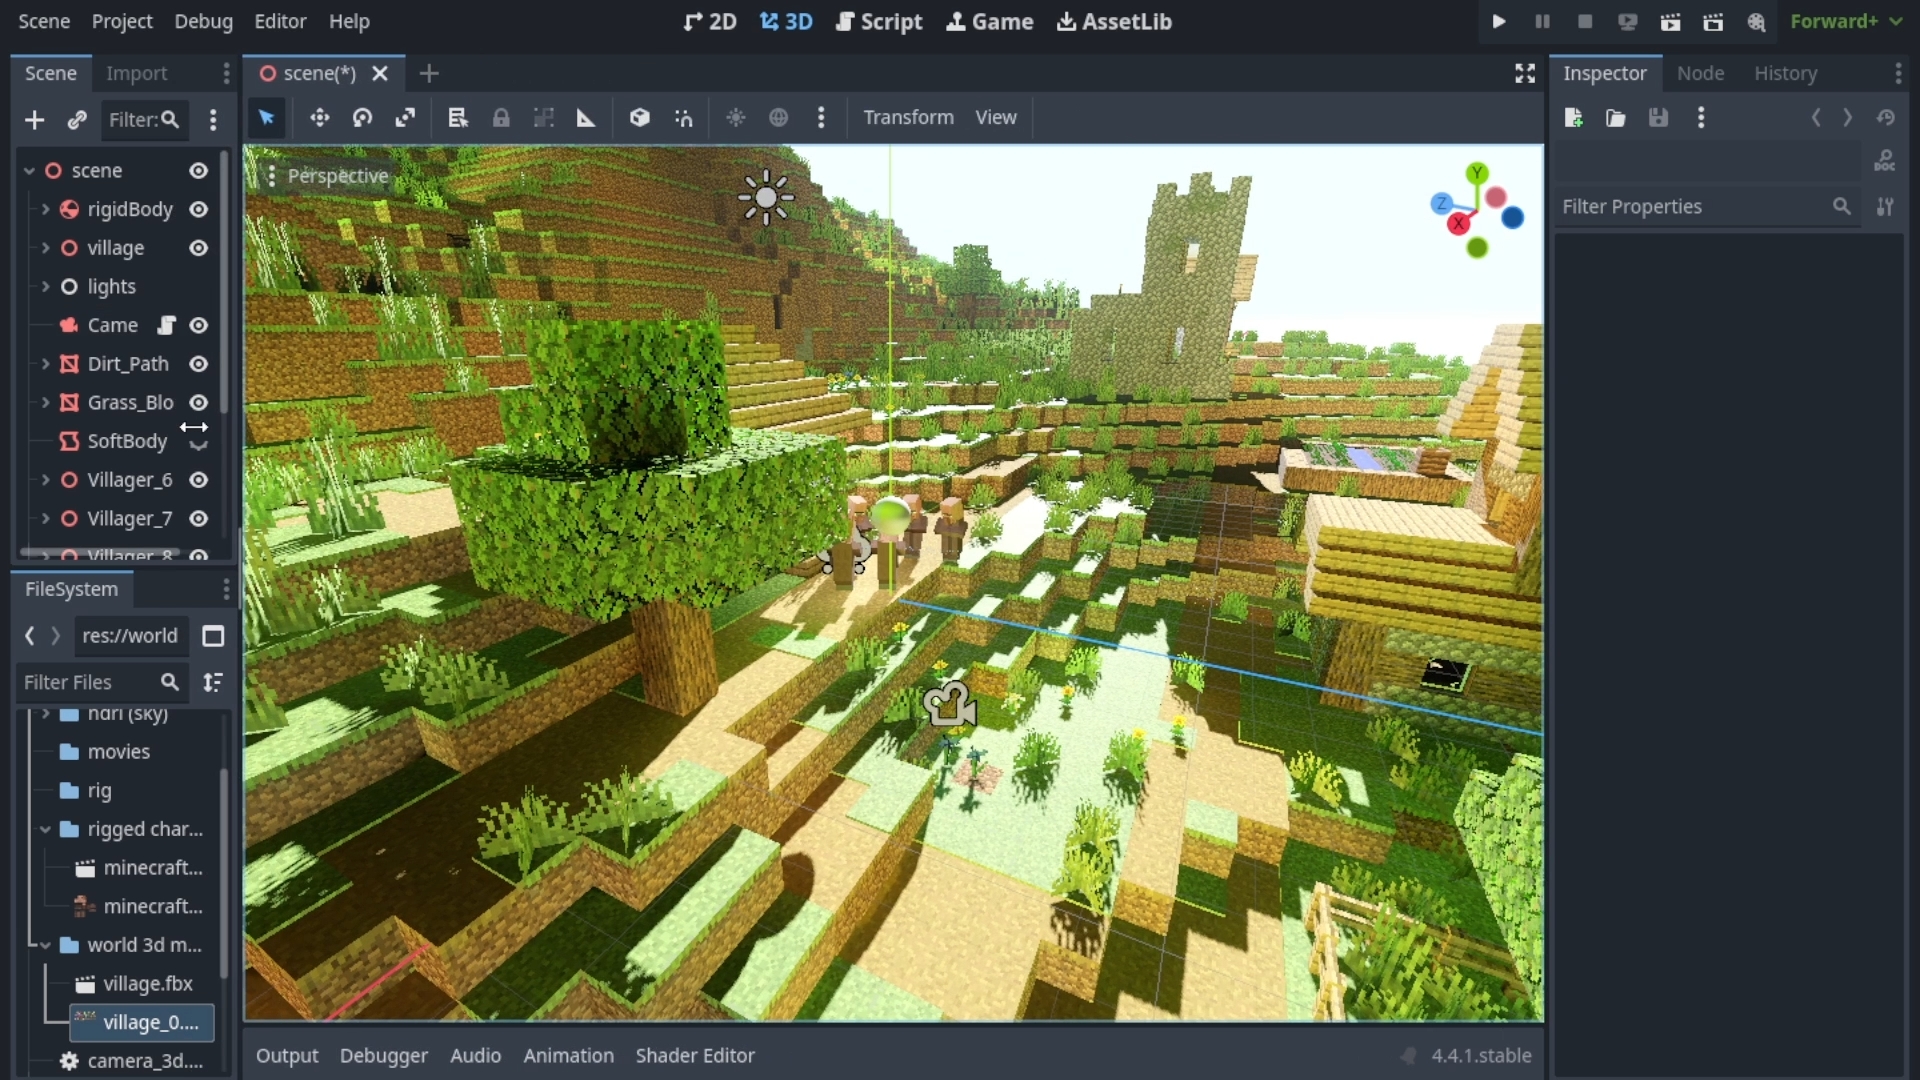Expand the village node
Viewport: 1920px width, 1080px height.
[46, 248]
